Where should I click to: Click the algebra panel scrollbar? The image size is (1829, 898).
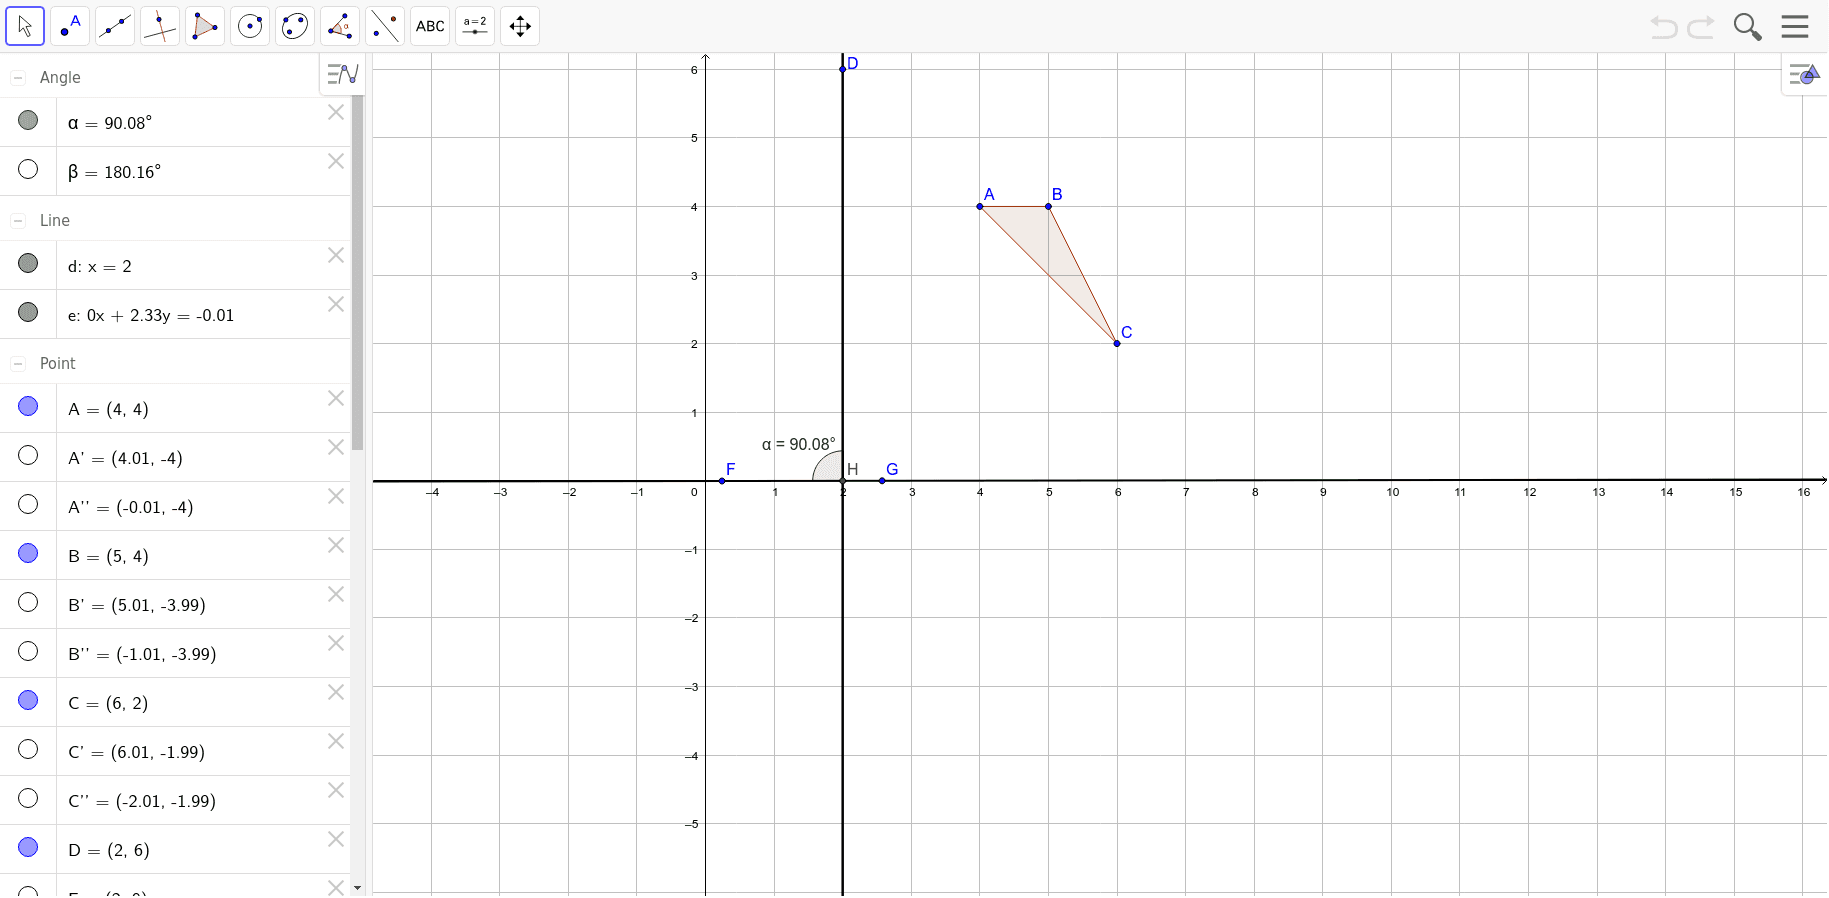tap(358, 272)
